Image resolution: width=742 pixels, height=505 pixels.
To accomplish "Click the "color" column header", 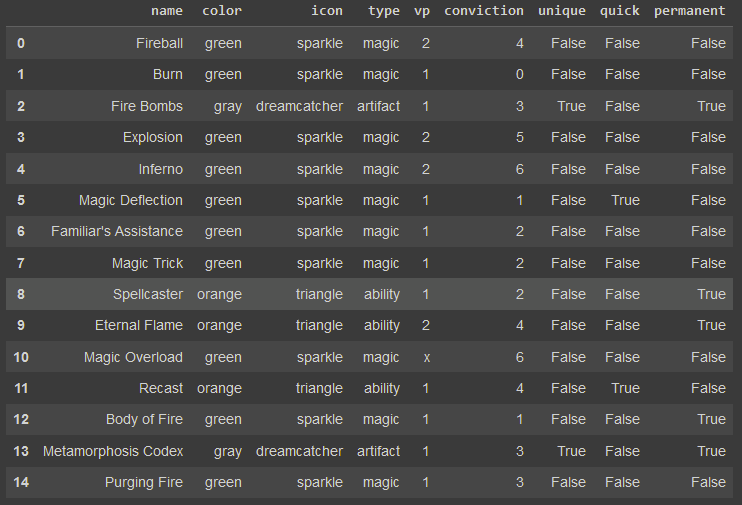I will coord(221,11).
